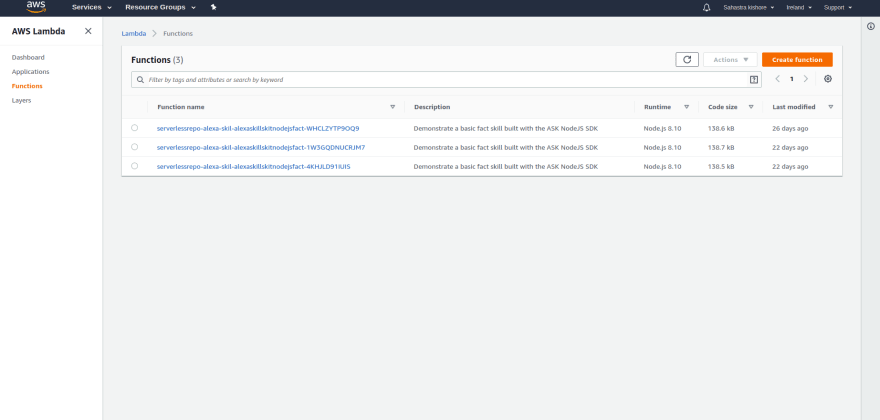Image resolution: width=880 pixels, height=420 pixels.
Task: Go to Applications in sidebar
Action: pyautogui.click(x=30, y=72)
